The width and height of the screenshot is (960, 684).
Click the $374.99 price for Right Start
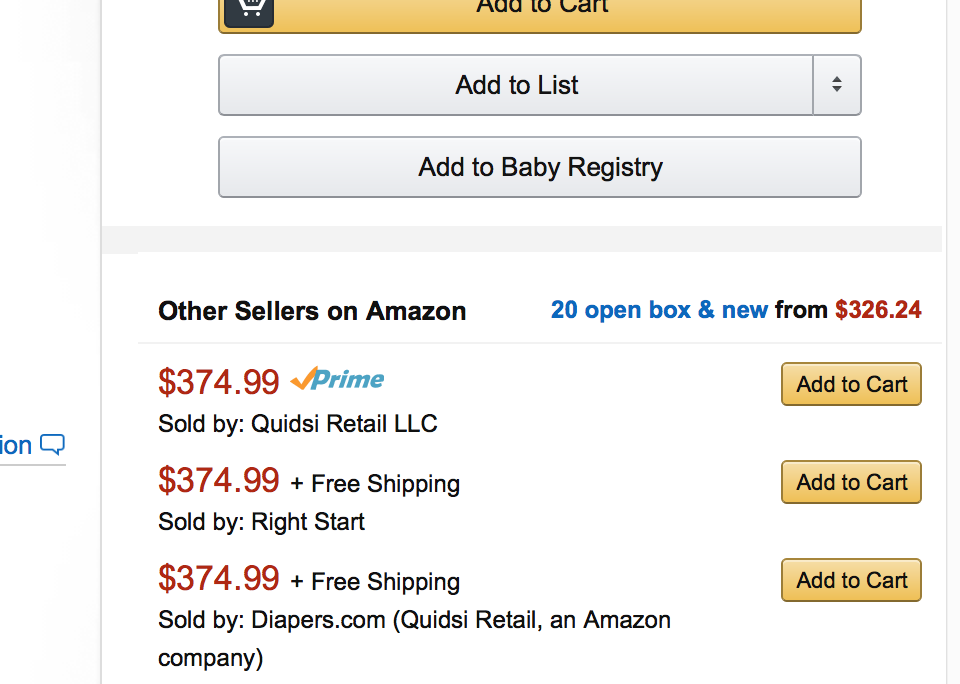click(x=219, y=480)
